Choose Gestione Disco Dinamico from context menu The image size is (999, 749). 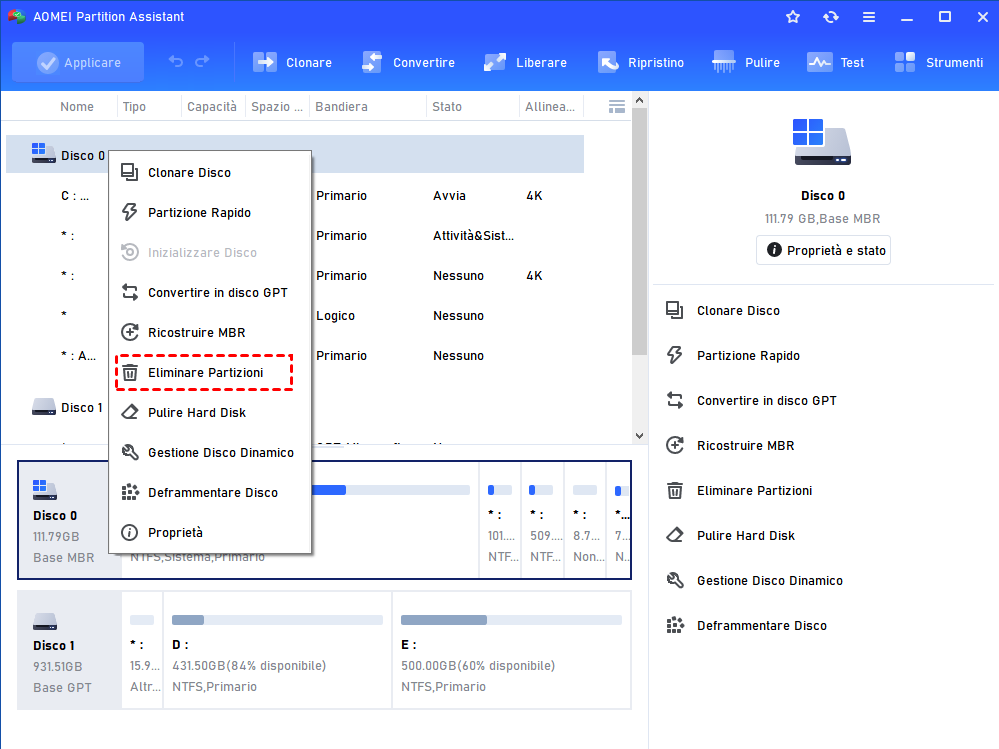point(210,453)
